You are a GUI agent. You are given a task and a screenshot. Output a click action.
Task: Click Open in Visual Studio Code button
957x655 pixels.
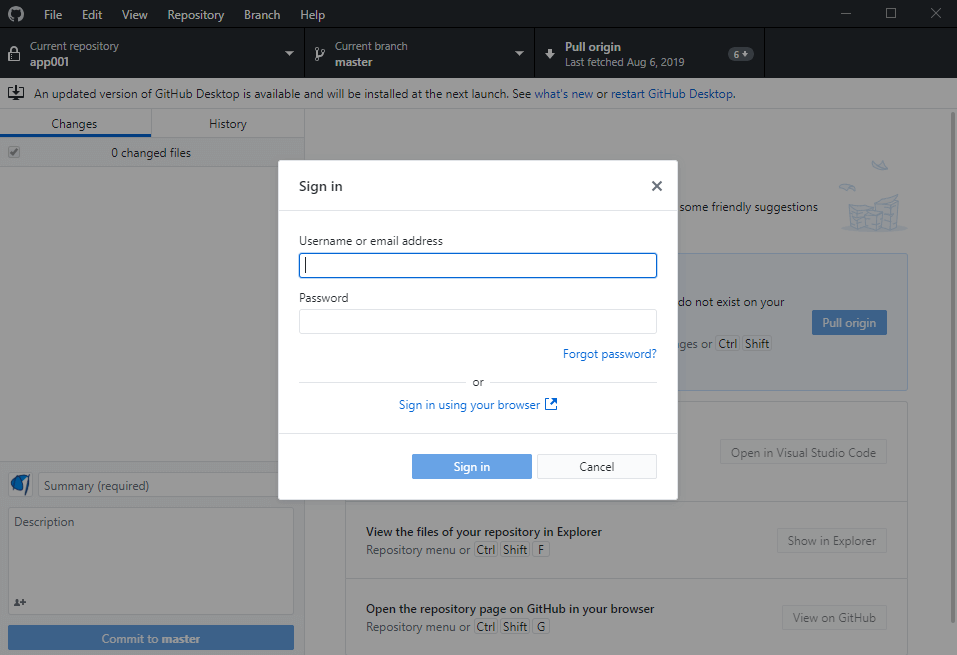pos(803,452)
